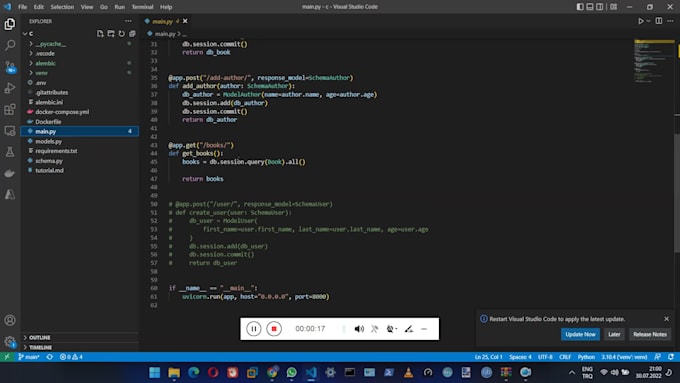Open the Remote Explorer view
Image resolution: width=680 pixels, height=383 pixels.
click(10, 131)
